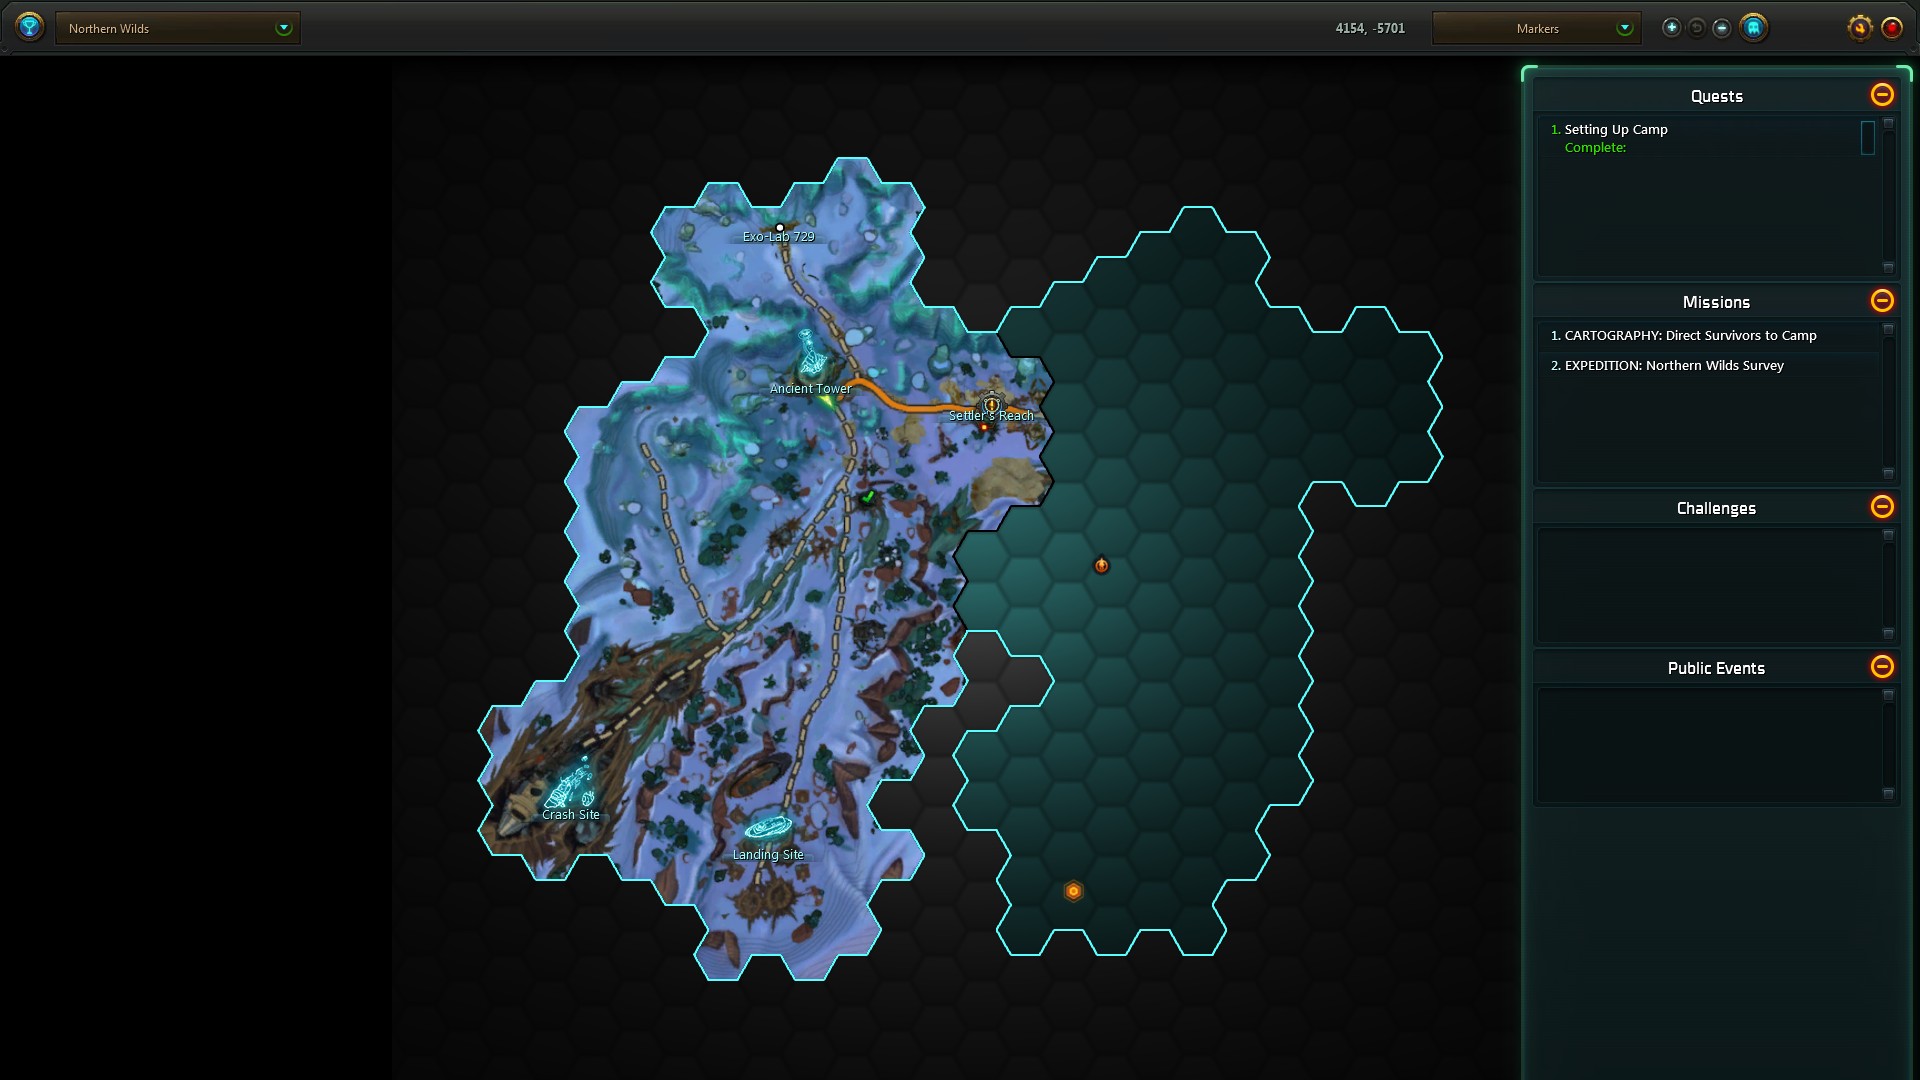This screenshot has width=1920, height=1080.
Task: Open the Markers dropdown
Action: [1536, 28]
